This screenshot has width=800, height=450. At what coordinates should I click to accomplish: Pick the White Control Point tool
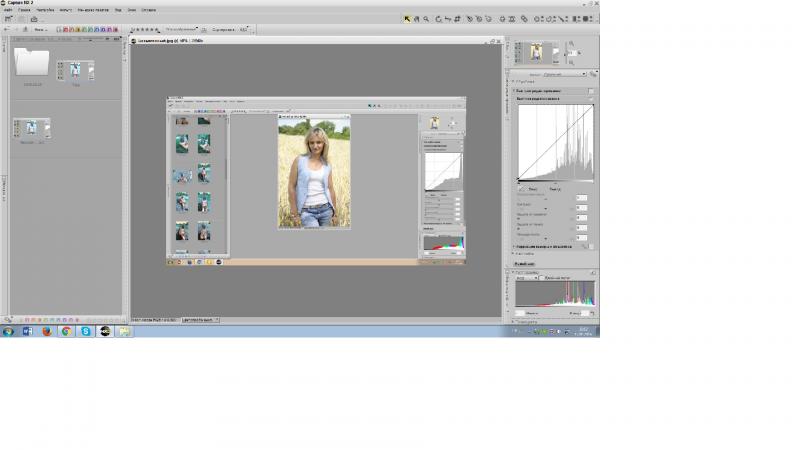[479, 19]
